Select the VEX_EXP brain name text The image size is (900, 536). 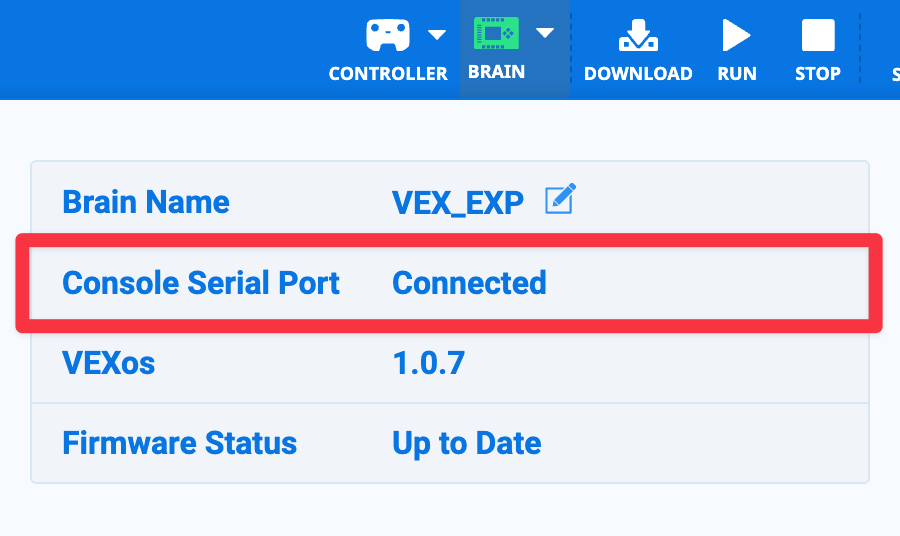point(458,203)
